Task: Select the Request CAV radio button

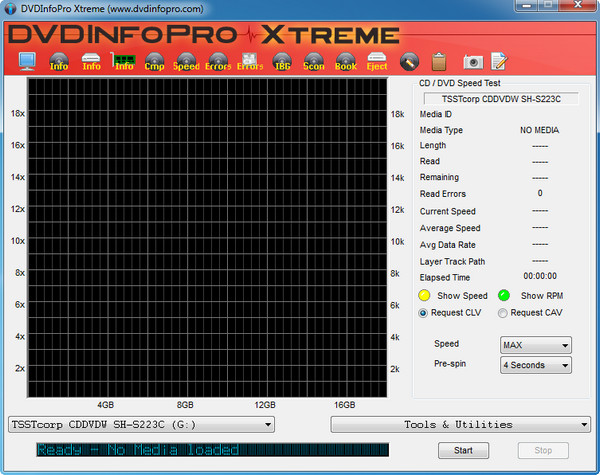Action: (502, 313)
